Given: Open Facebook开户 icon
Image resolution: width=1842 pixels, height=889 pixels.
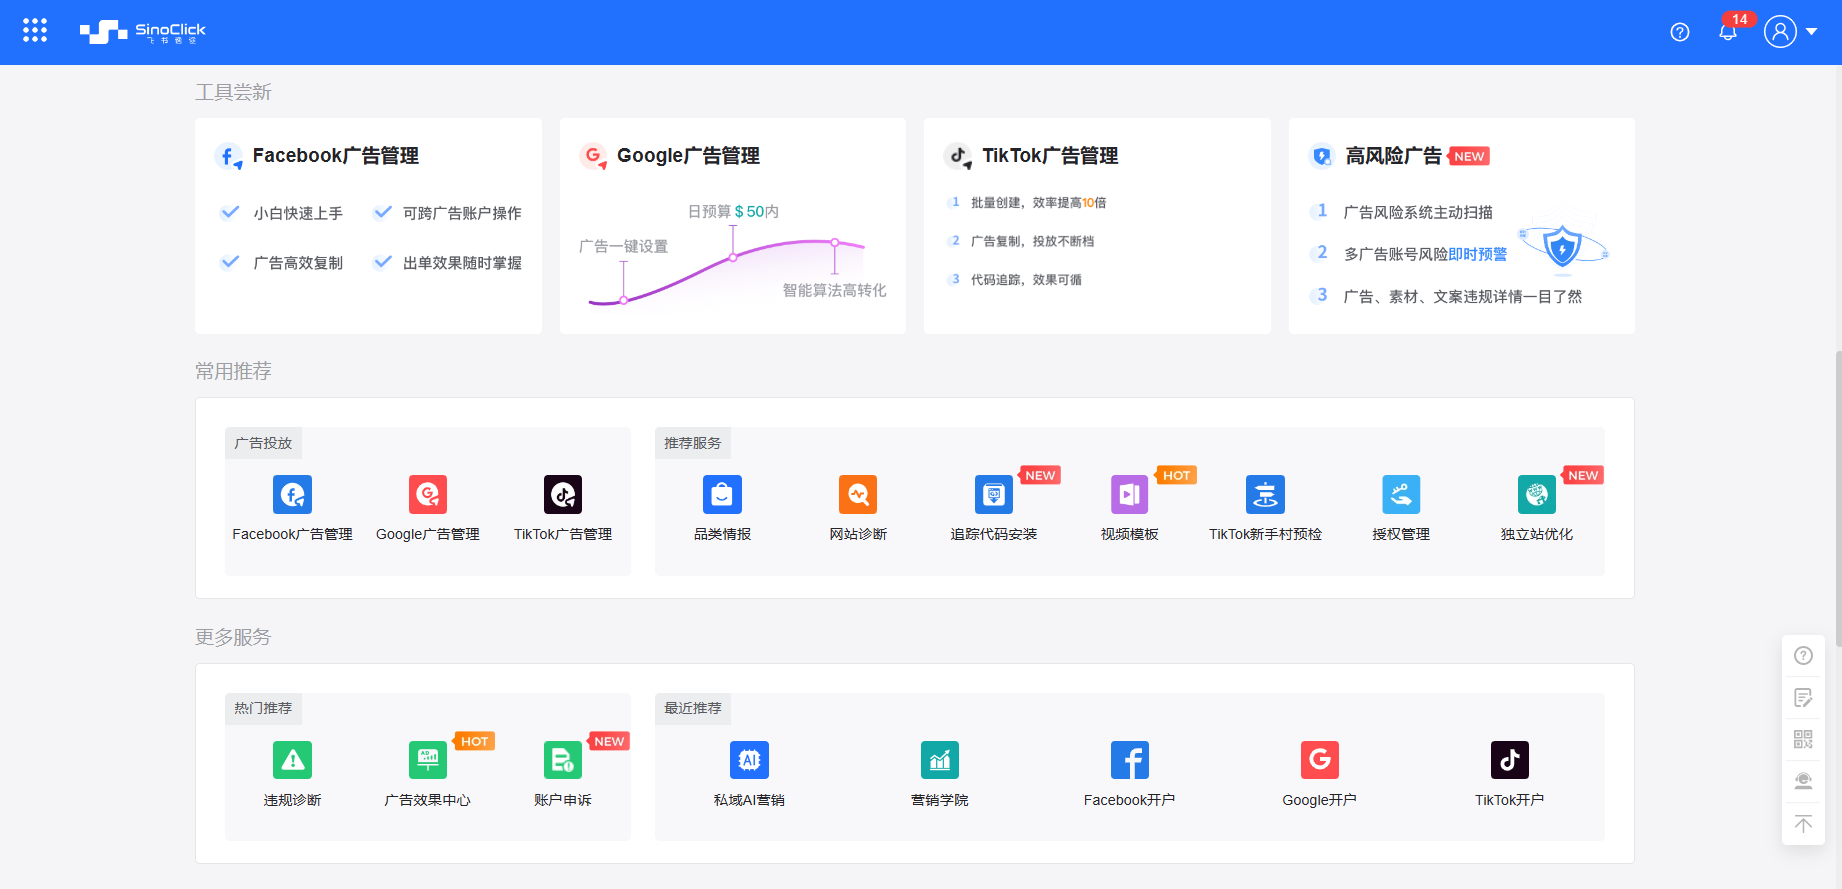Looking at the screenshot, I should (x=1130, y=760).
